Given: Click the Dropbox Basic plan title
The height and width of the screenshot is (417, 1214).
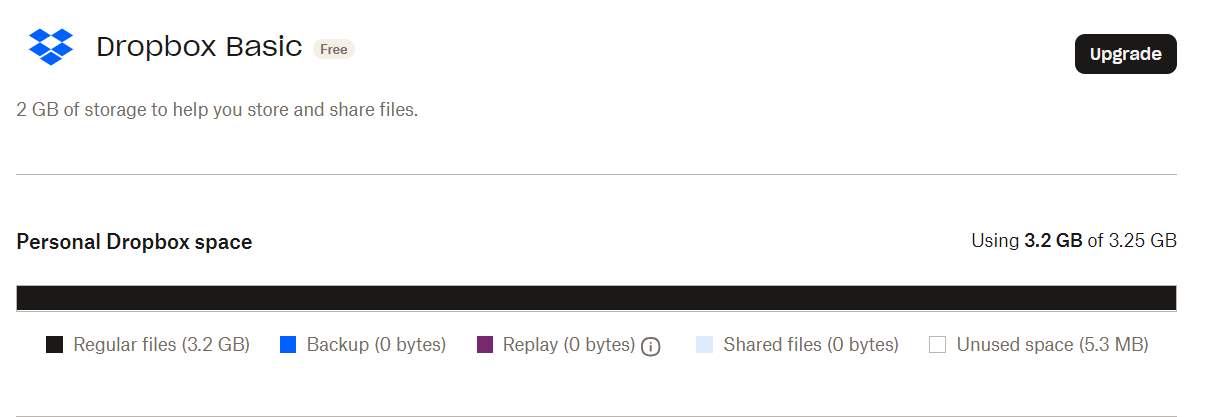Looking at the screenshot, I should tap(199, 47).
